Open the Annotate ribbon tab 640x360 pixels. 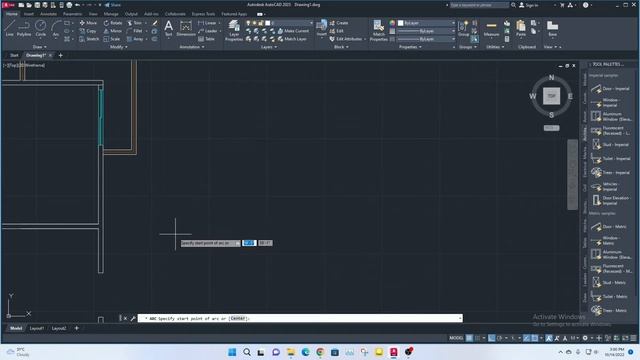point(48,14)
